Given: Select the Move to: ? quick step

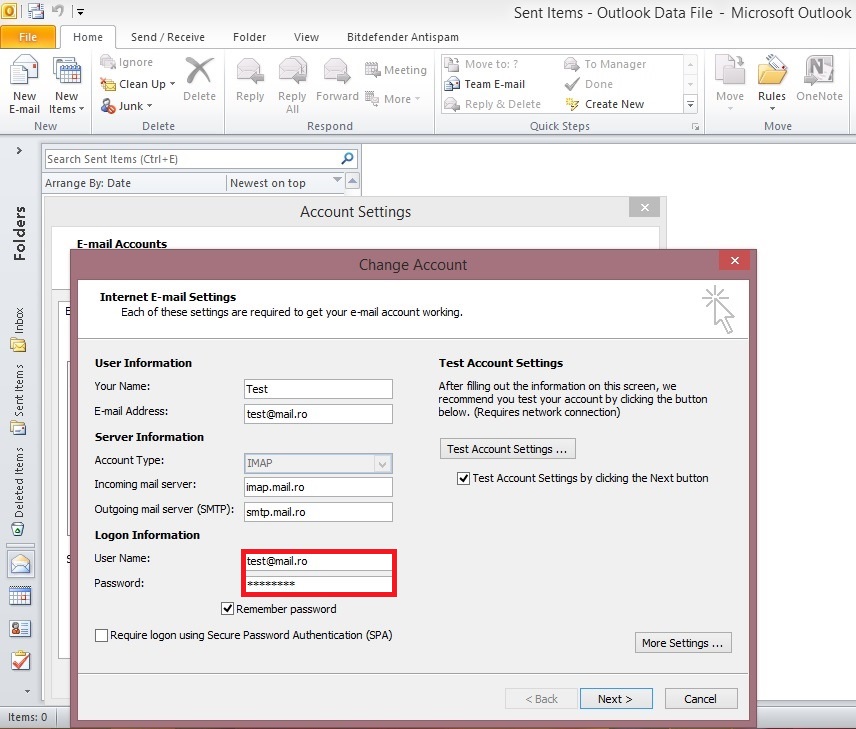Looking at the screenshot, I should coord(481,64).
